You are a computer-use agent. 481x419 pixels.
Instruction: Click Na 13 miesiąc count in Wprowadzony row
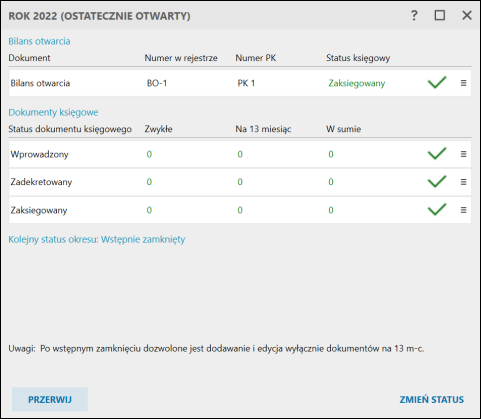(x=240, y=154)
